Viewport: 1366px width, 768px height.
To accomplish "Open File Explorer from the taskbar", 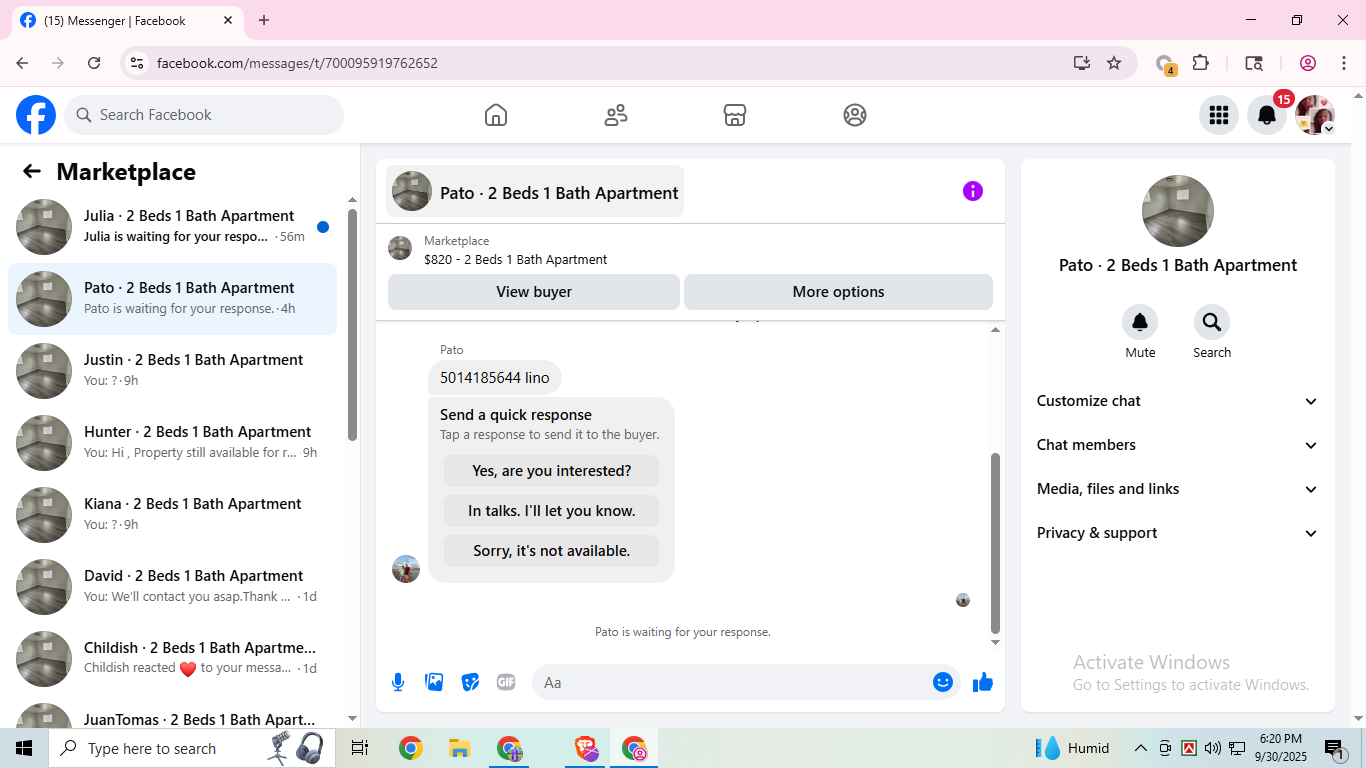I will (459, 748).
